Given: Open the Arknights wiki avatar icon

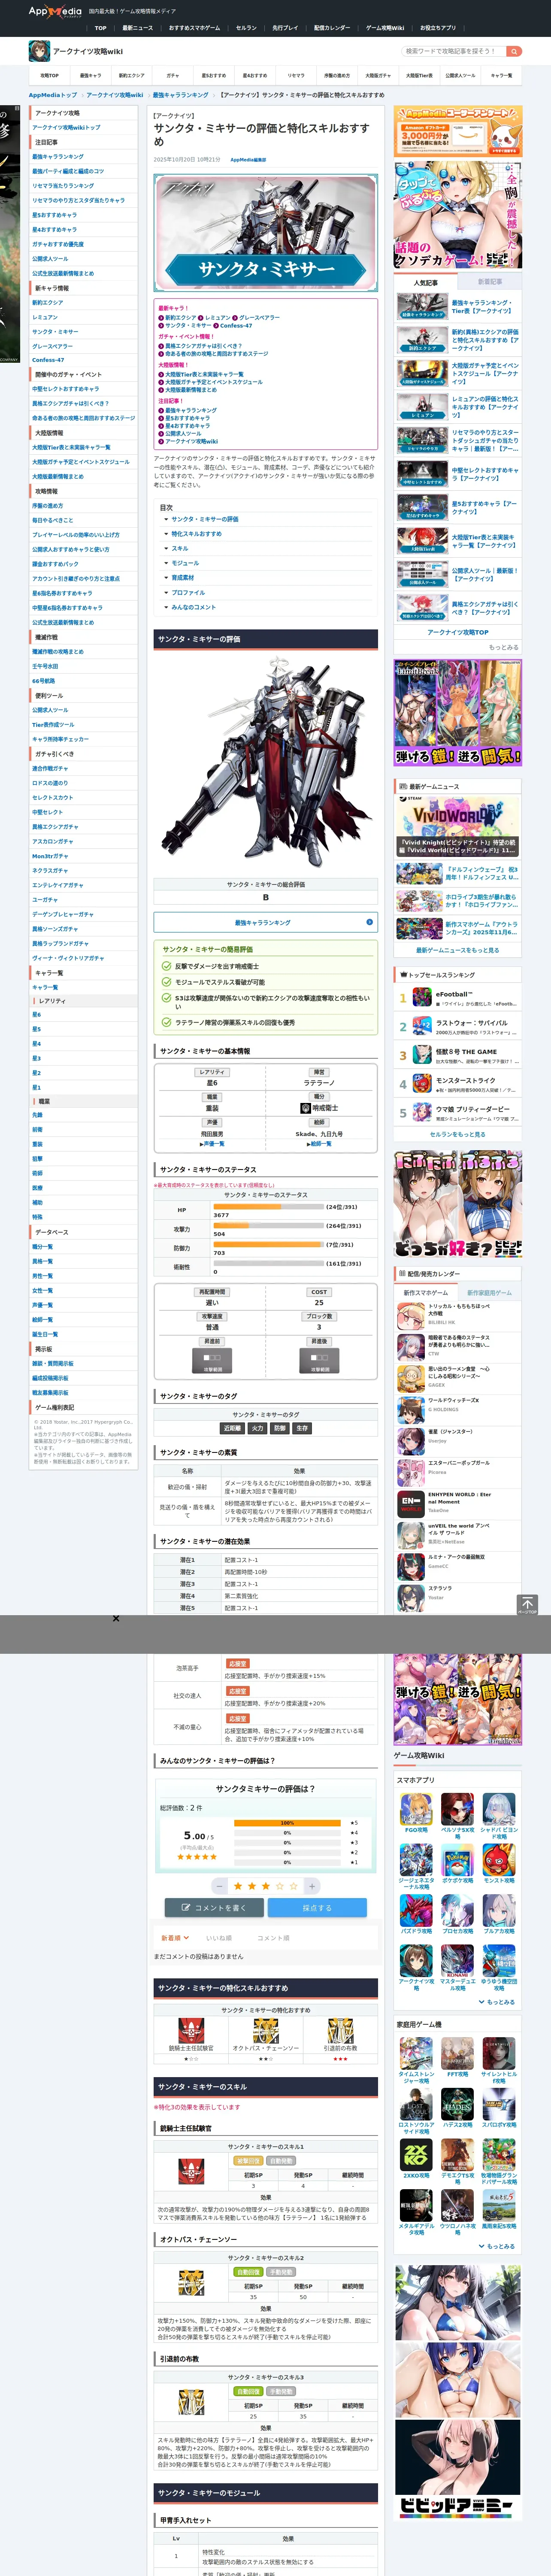Looking at the screenshot, I should coord(39,51).
